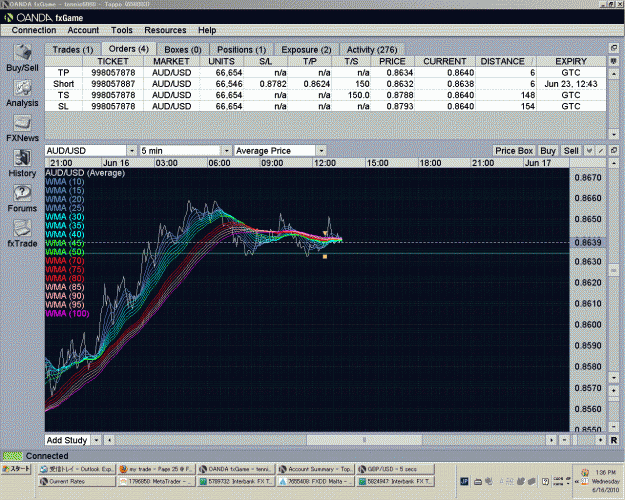Switch to the Activity (276) tab

point(372,50)
